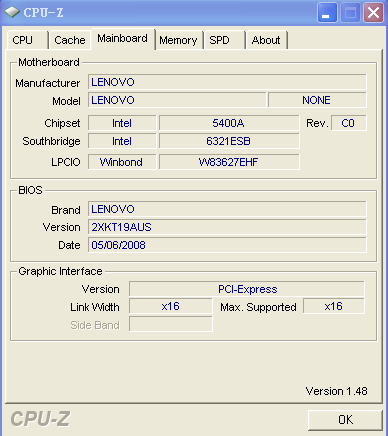Click the Max. Supported label
388x436 pixels.
258,307
